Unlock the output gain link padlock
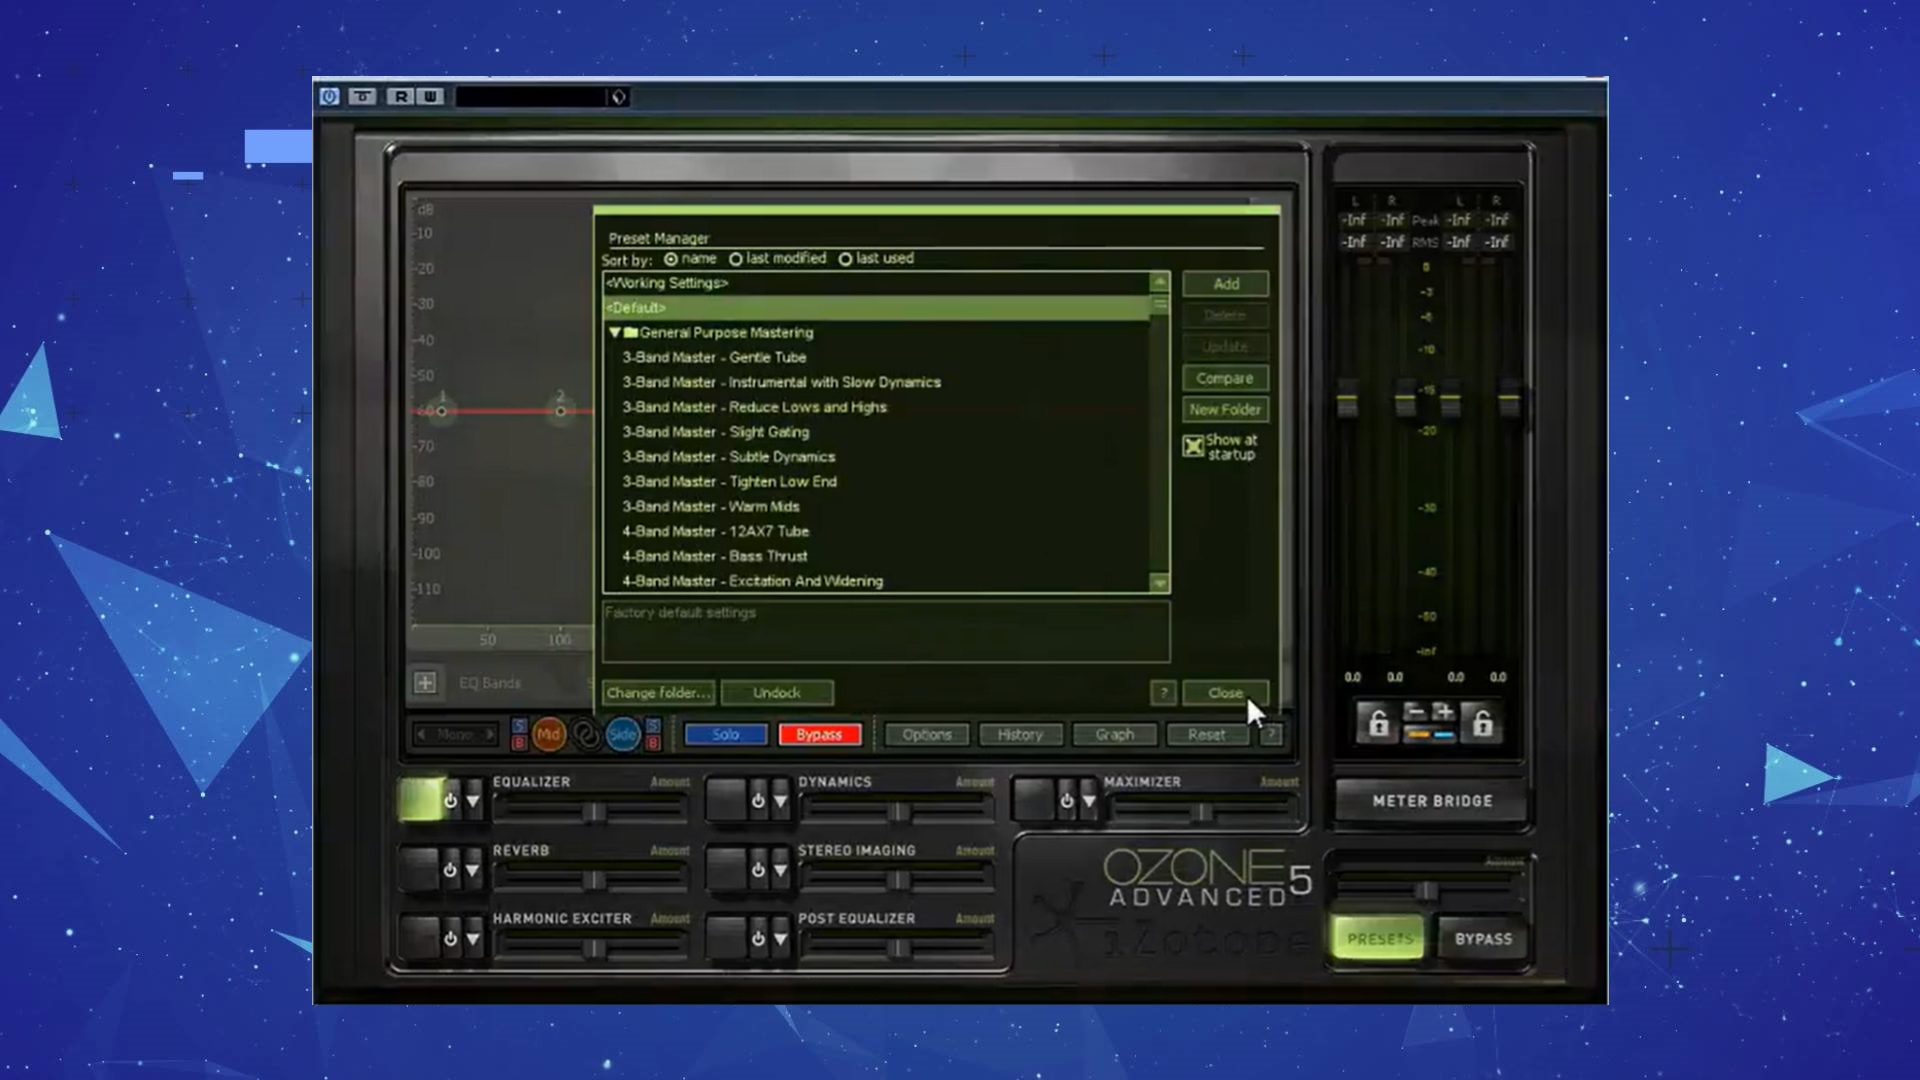The image size is (1920, 1080). pyautogui.click(x=1482, y=722)
